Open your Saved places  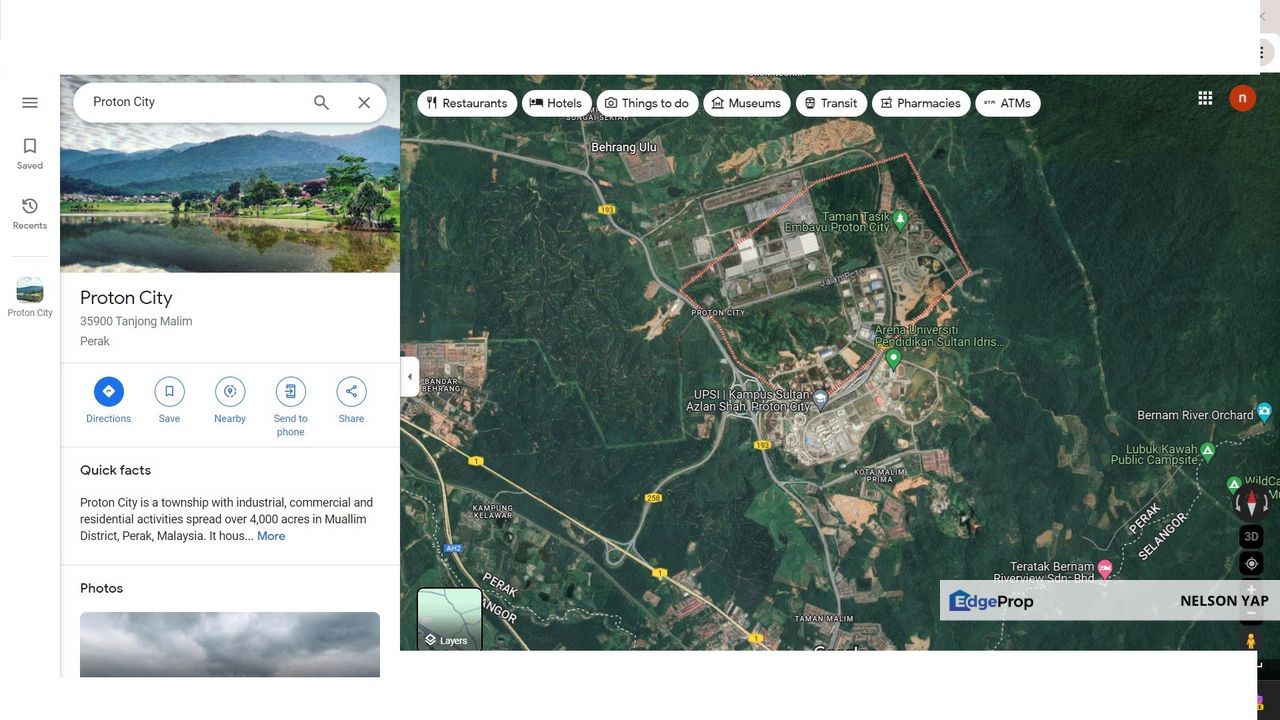click(29, 152)
